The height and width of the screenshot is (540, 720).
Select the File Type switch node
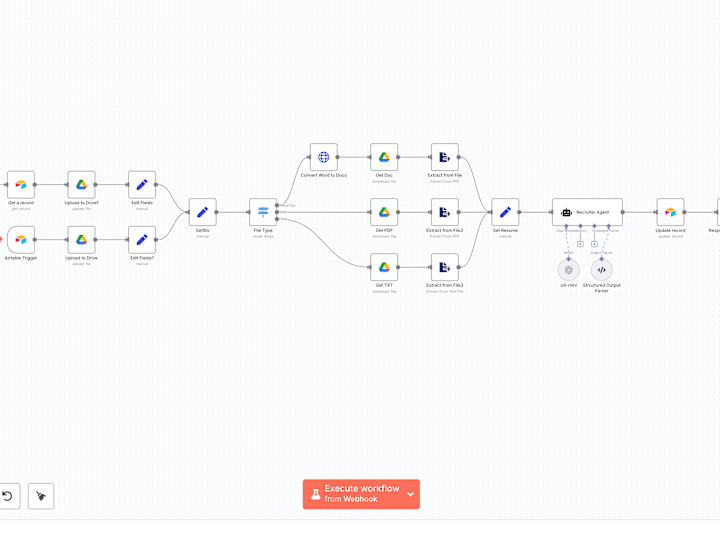[x=263, y=212]
